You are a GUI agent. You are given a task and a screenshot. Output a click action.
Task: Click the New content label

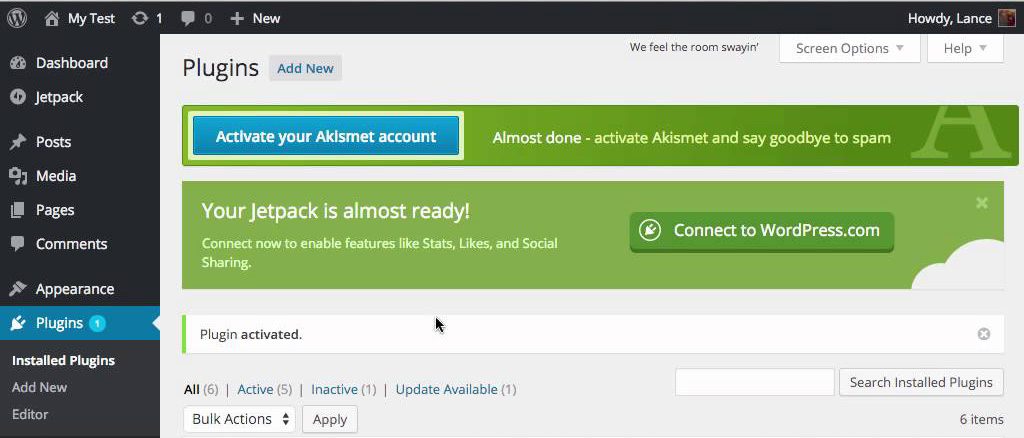(266, 18)
